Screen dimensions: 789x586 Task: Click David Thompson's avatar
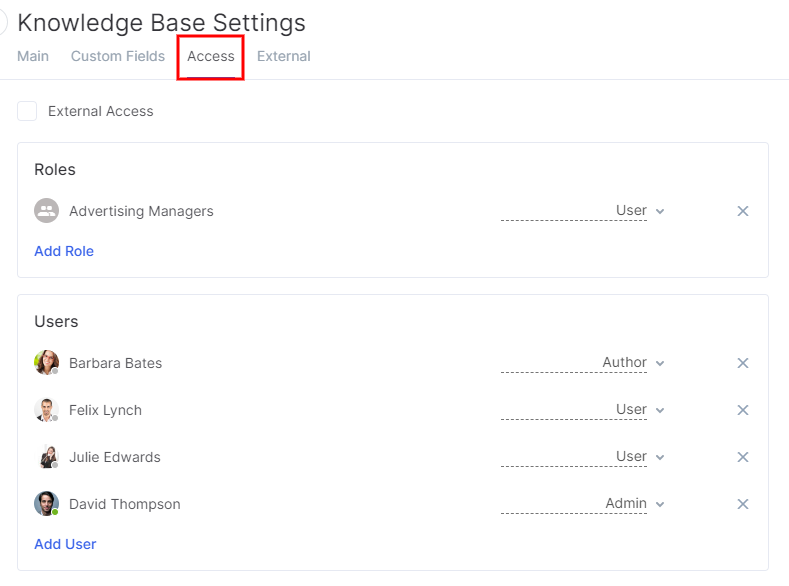[x=46, y=504]
